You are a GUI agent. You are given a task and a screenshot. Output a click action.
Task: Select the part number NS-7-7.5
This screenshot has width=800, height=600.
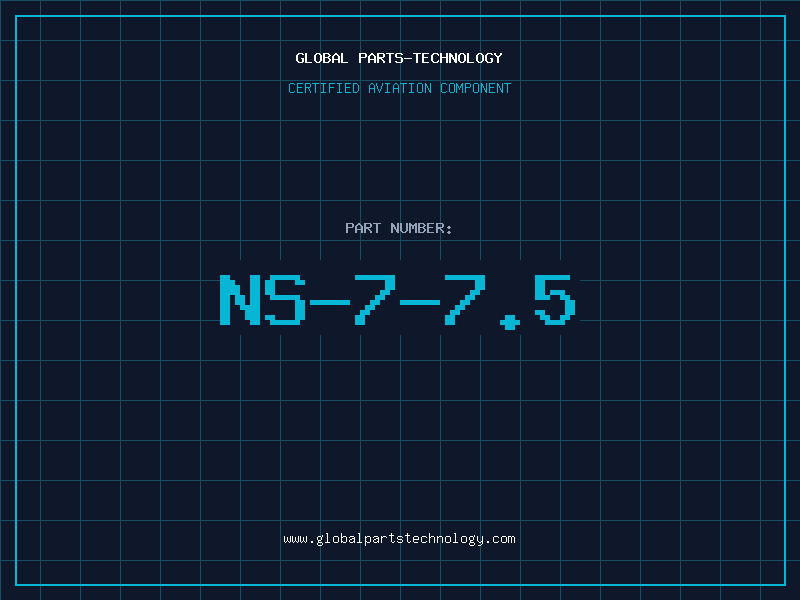coord(398,301)
